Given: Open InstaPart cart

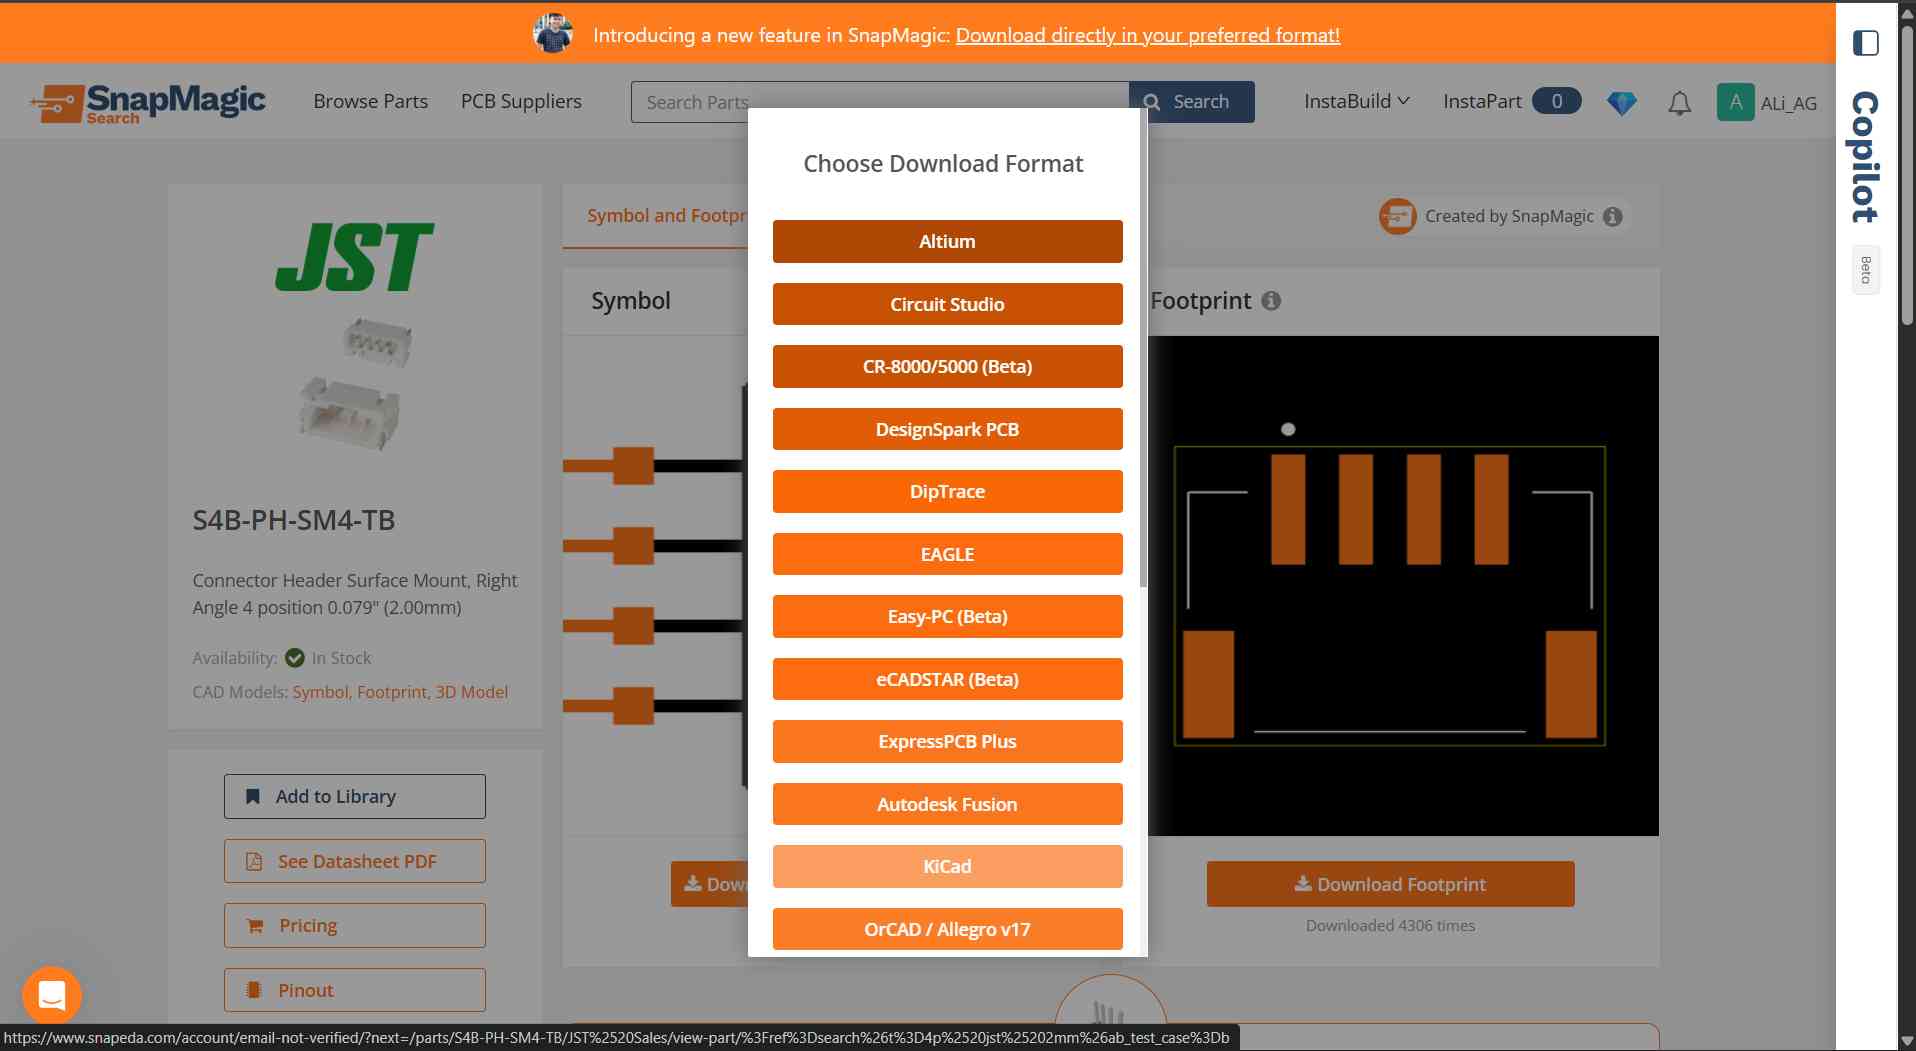Looking at the screenshot, I should (x=1511, y=101).
